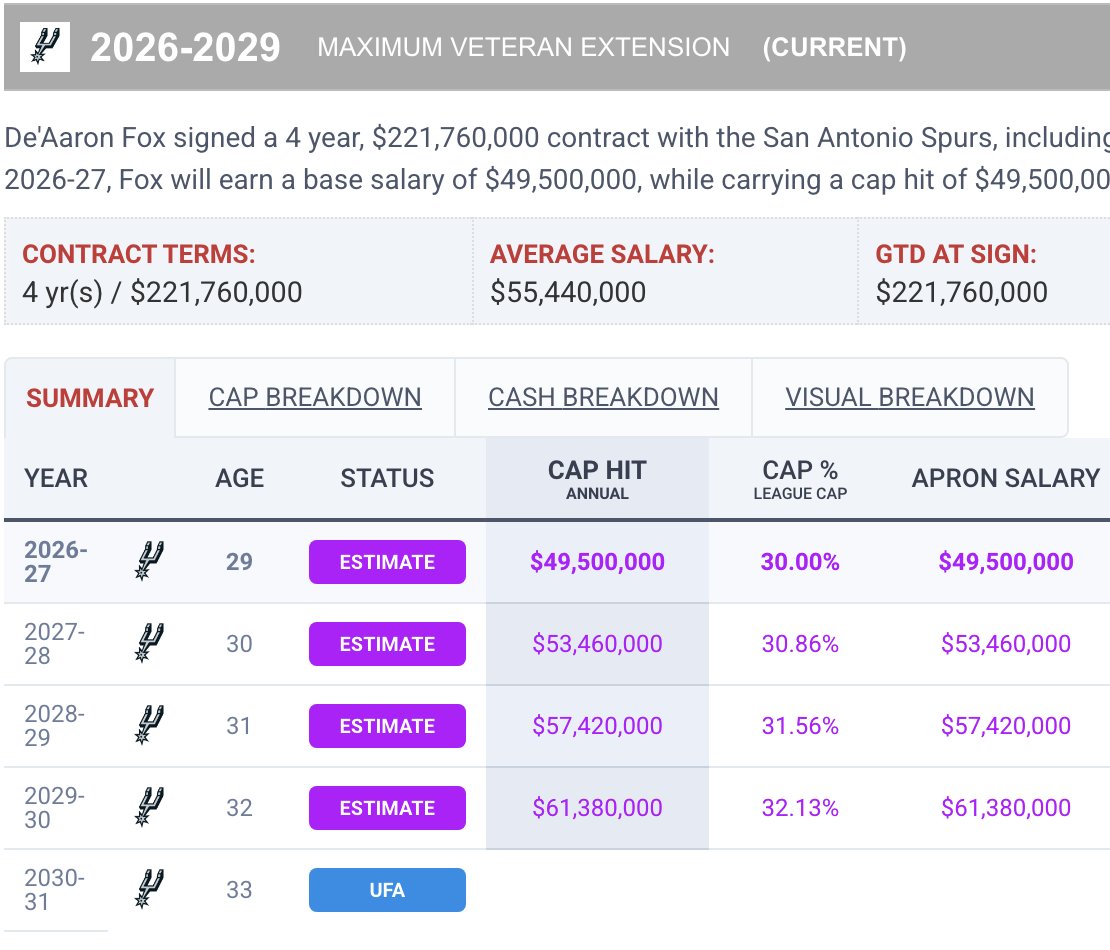Click the $49,500,000 cap hit value
The height and width of the screenshot is (950, 1110).
pos(597,561)
